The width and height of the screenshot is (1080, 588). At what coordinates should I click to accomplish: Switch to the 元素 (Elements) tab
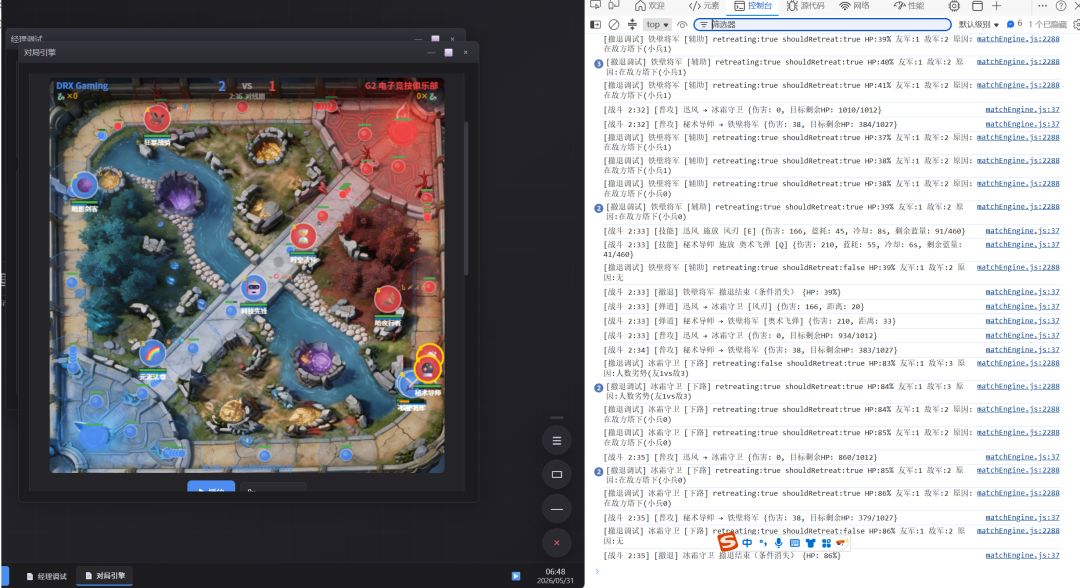(704, 6)
